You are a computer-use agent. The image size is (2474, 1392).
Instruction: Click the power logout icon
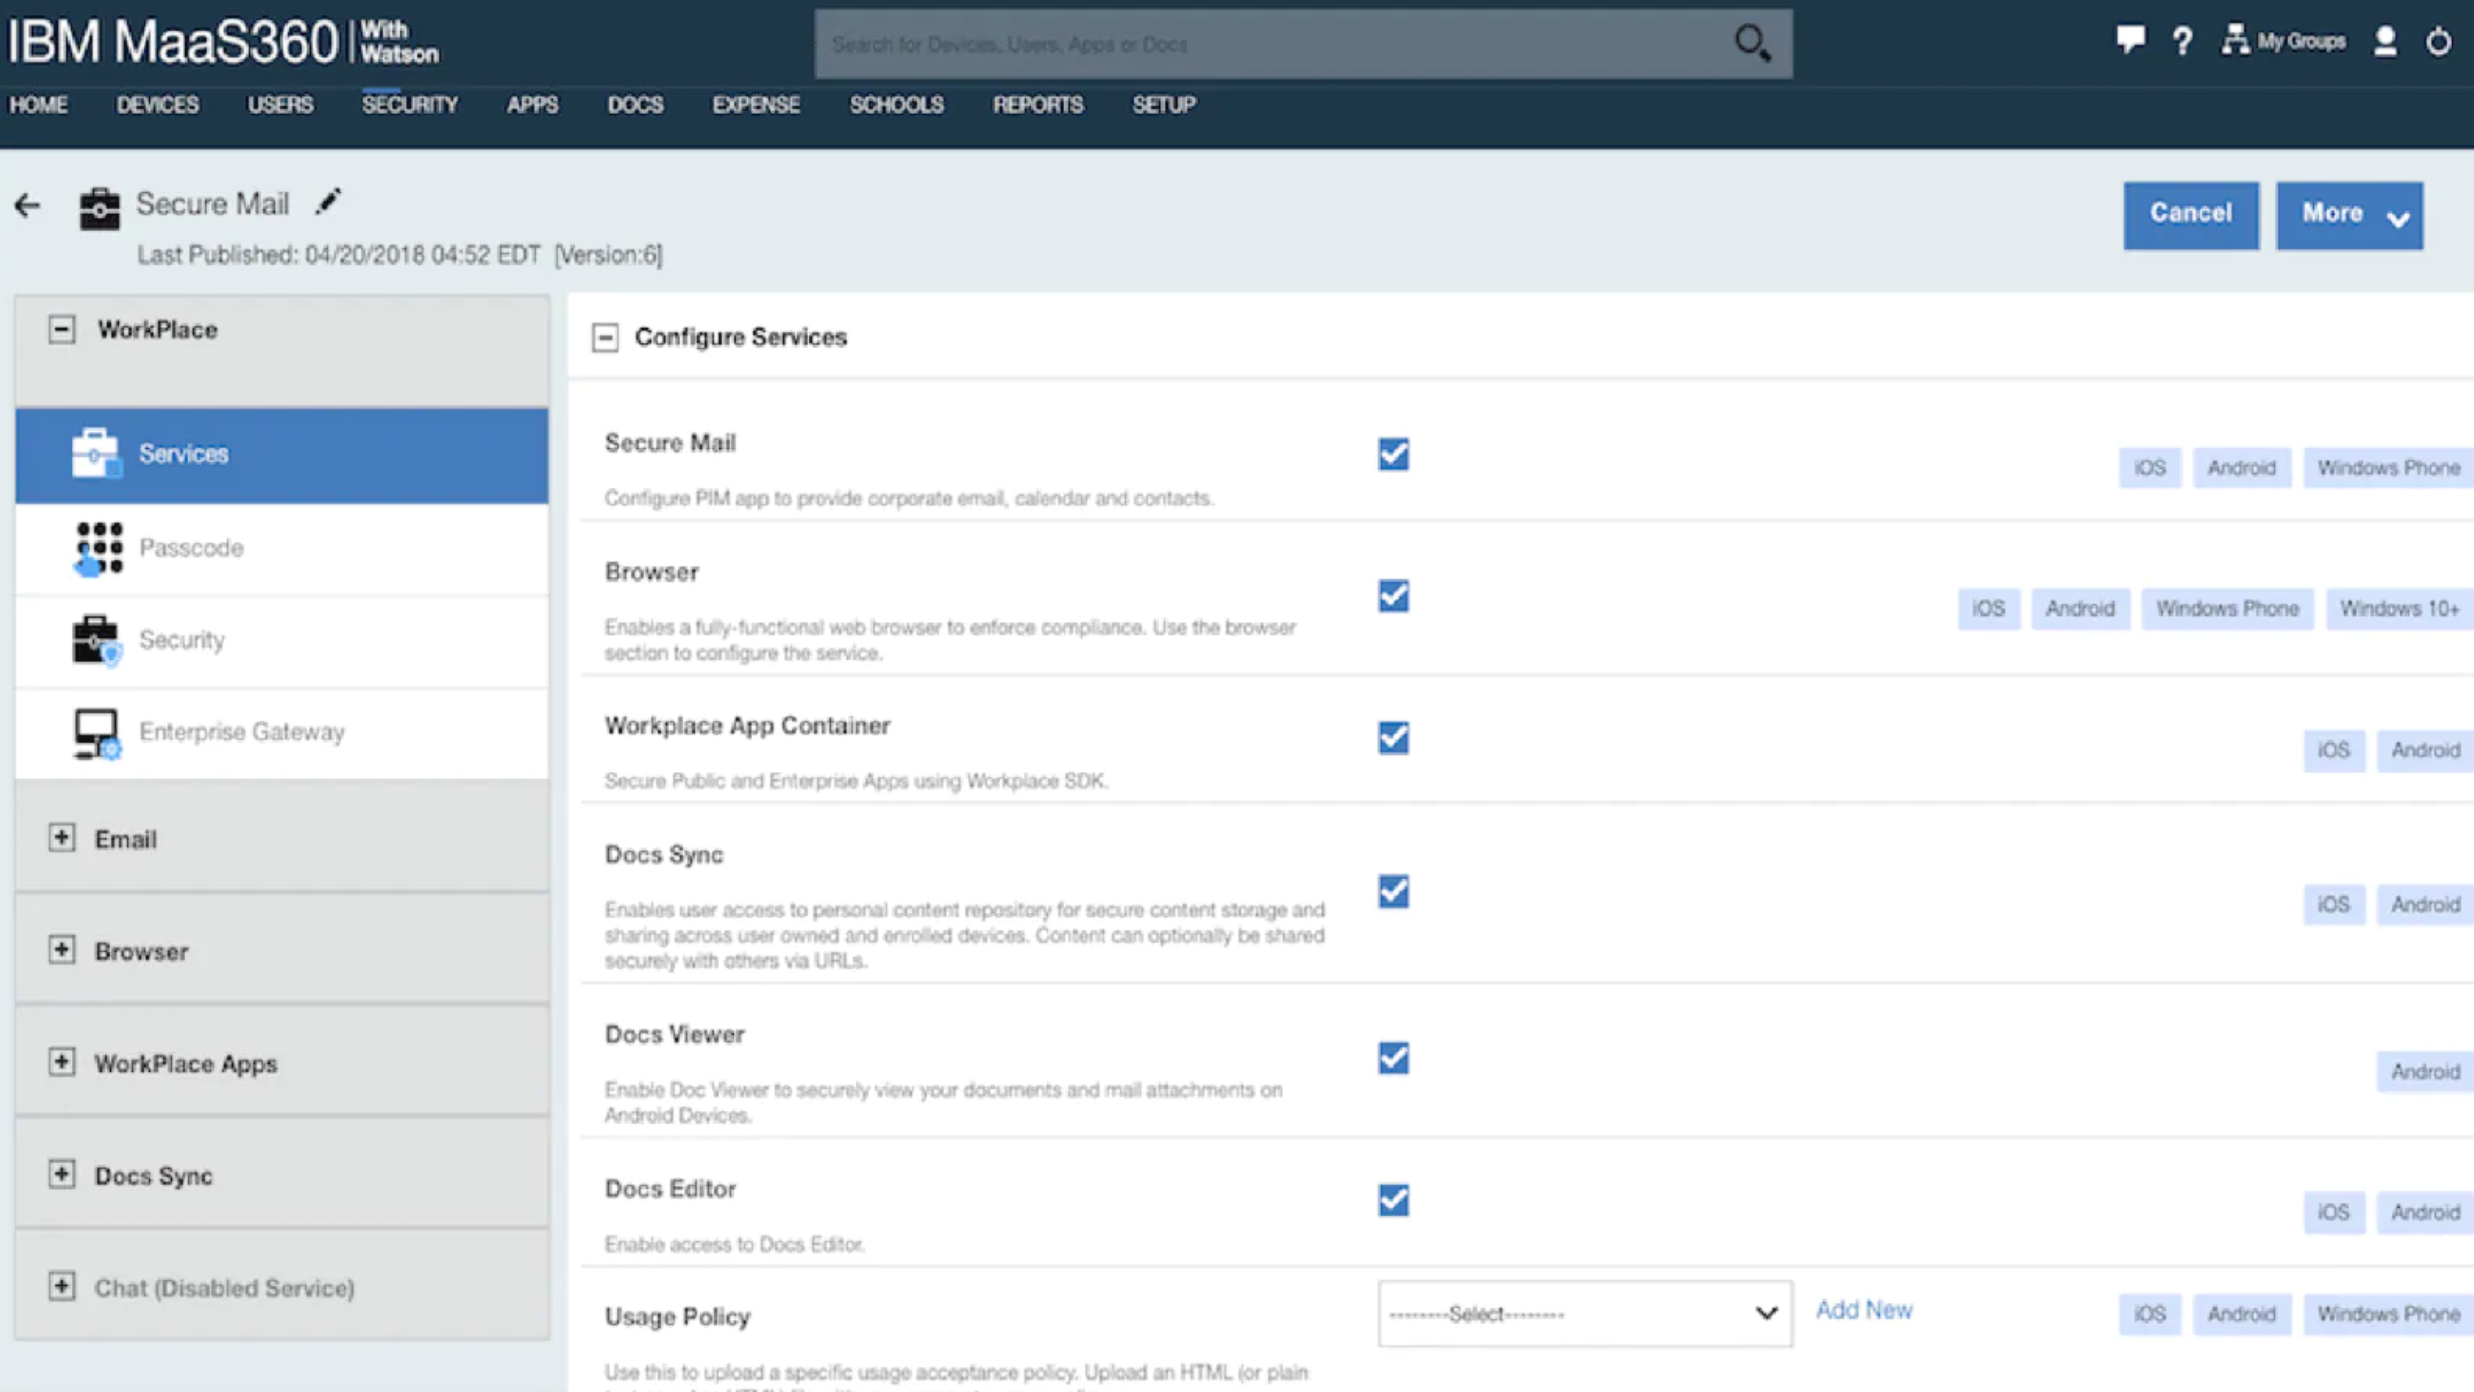2439,41
